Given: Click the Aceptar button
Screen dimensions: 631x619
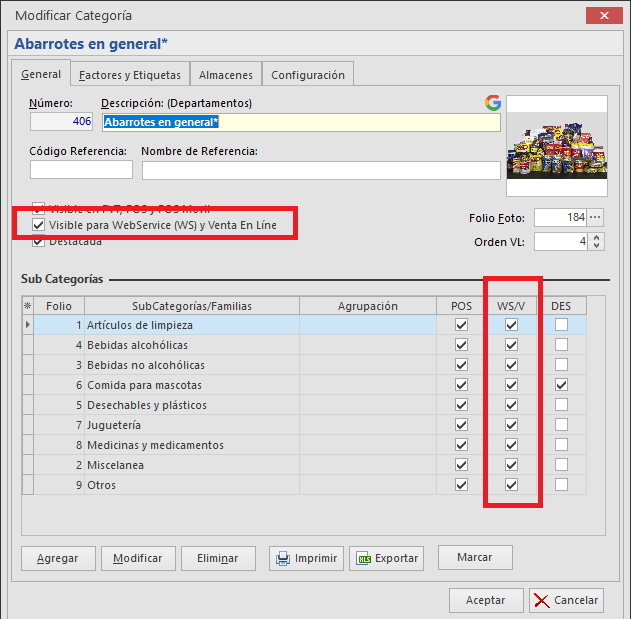Looking at the screenshot, I should 485,600.
